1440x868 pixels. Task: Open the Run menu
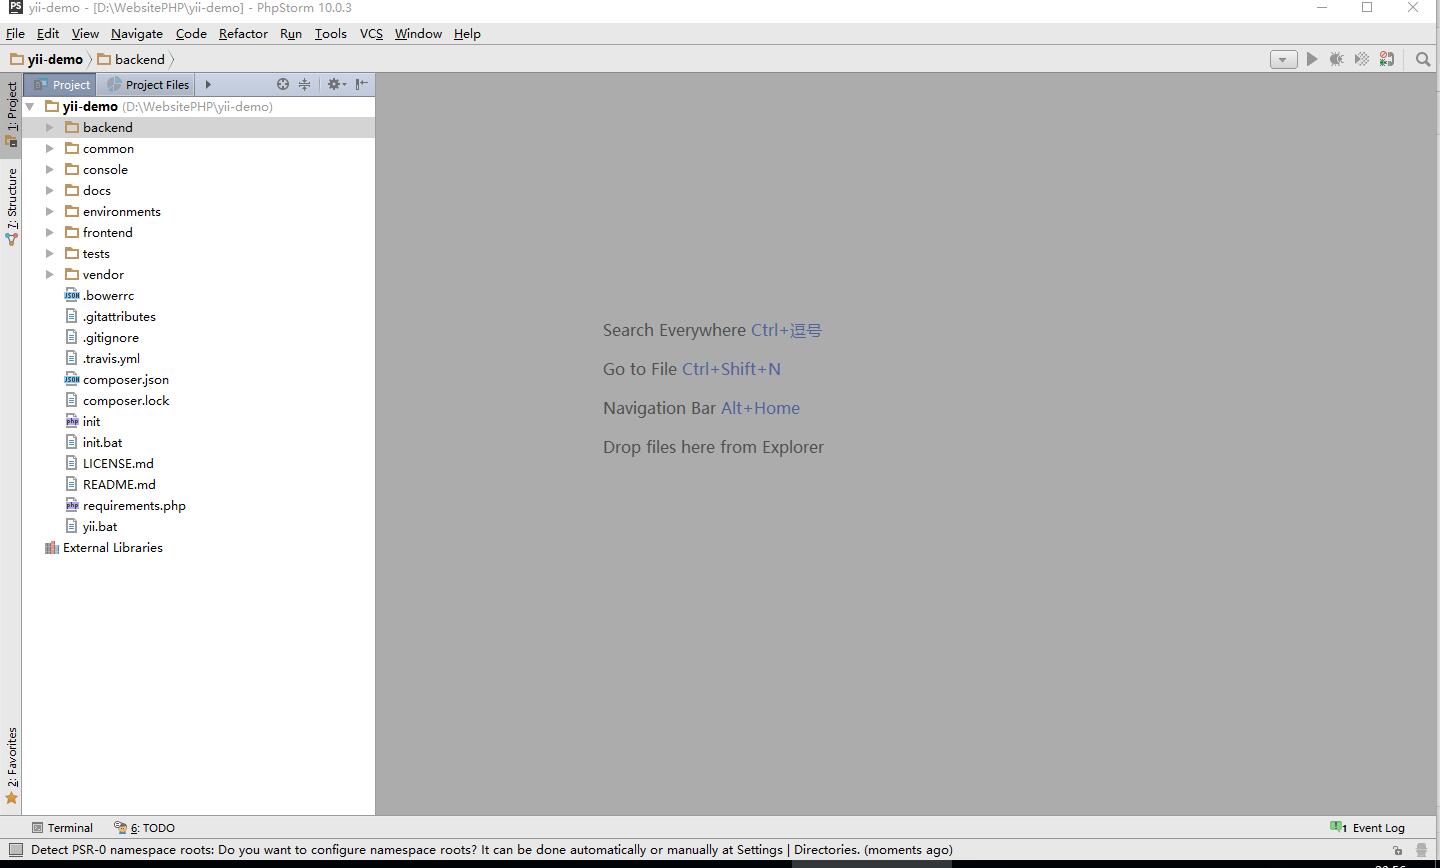click(x=291, y=33)
